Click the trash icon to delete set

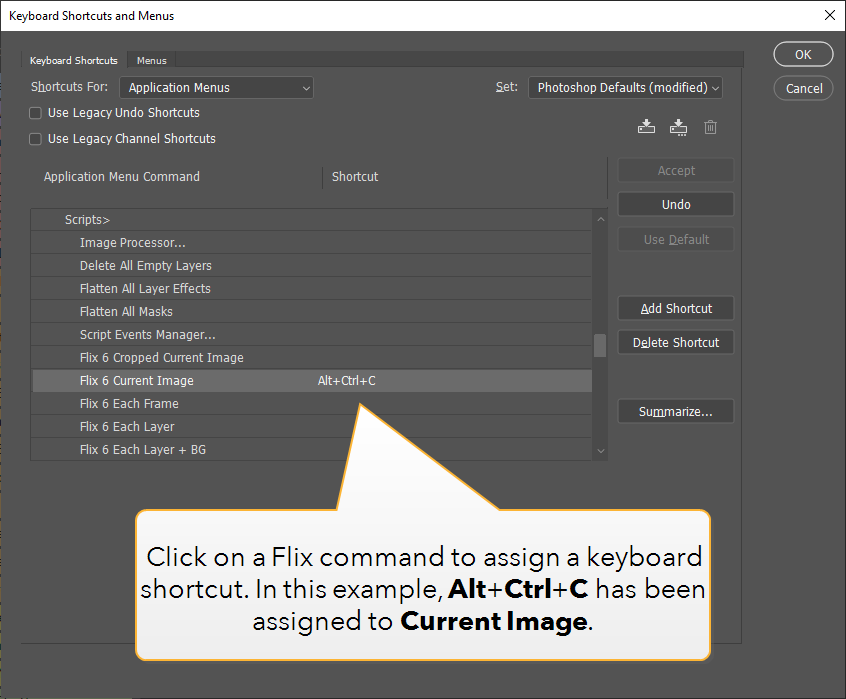click(710, 127)
